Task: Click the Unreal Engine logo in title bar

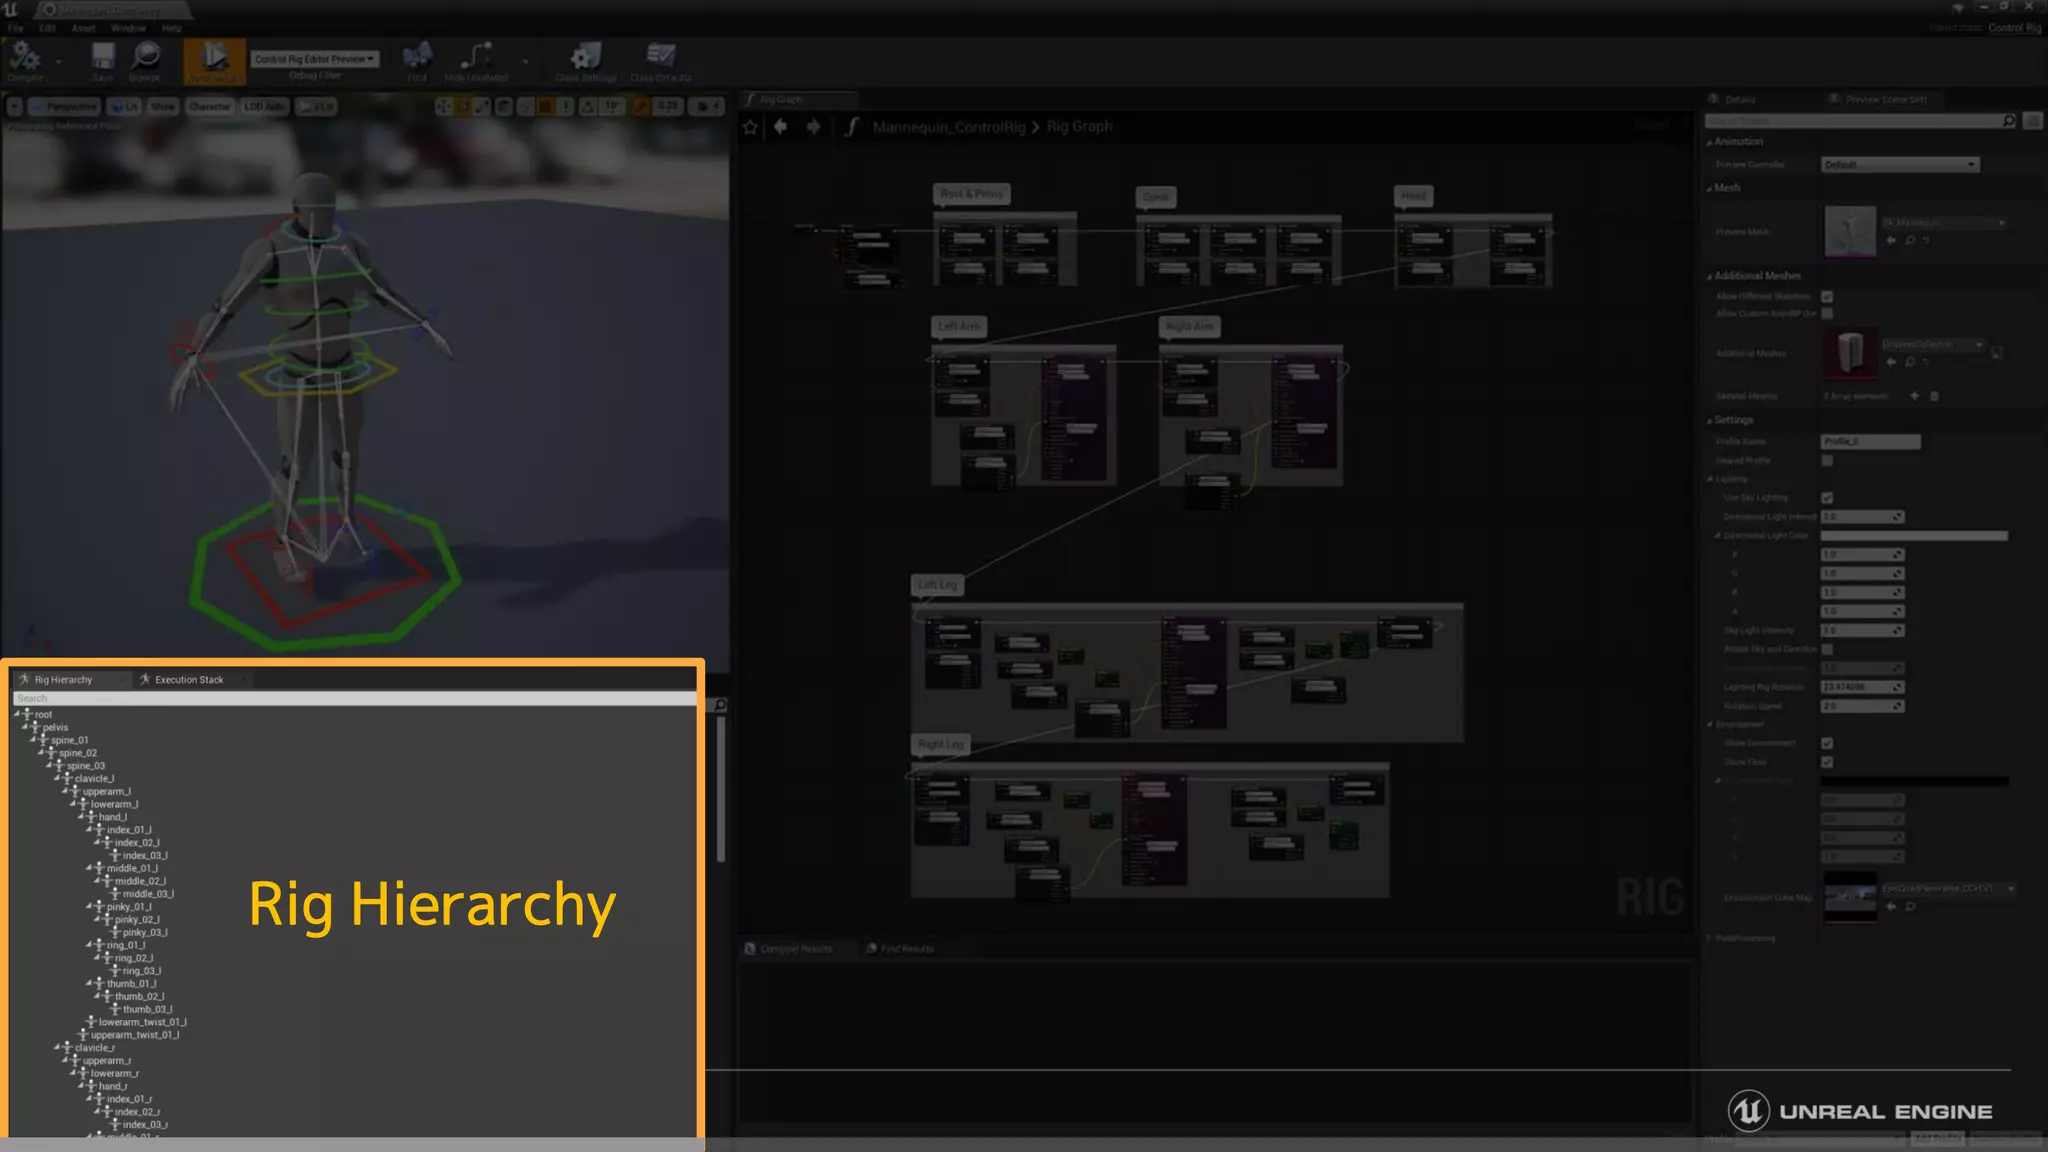Action: pyautogui.click(x=12, y=9)
